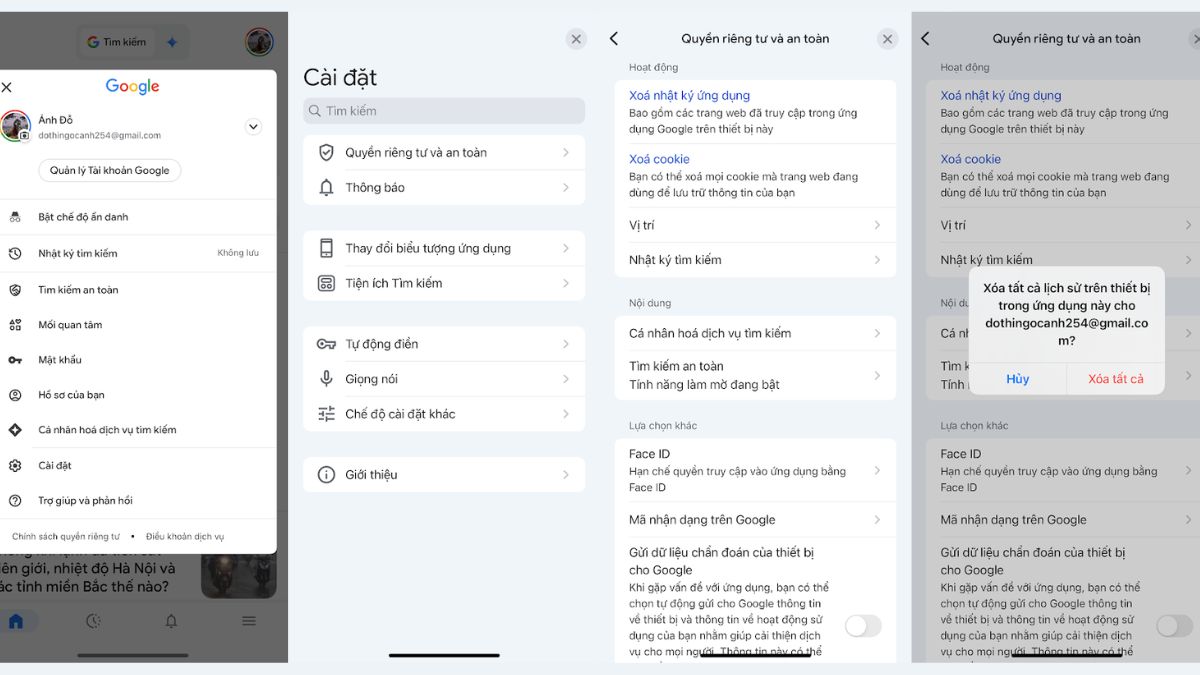Tap Hủy in the delete history dialog
The height and width of the screenshot is (675, 1200).
(1018, 379)
